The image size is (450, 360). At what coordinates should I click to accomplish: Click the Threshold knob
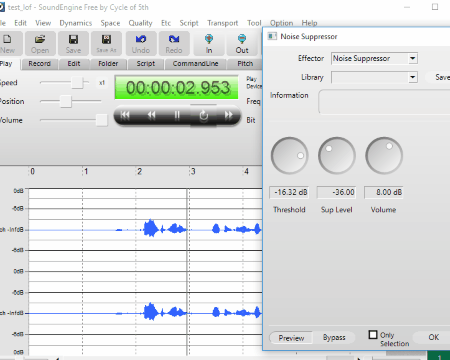(x=289, y=156)
